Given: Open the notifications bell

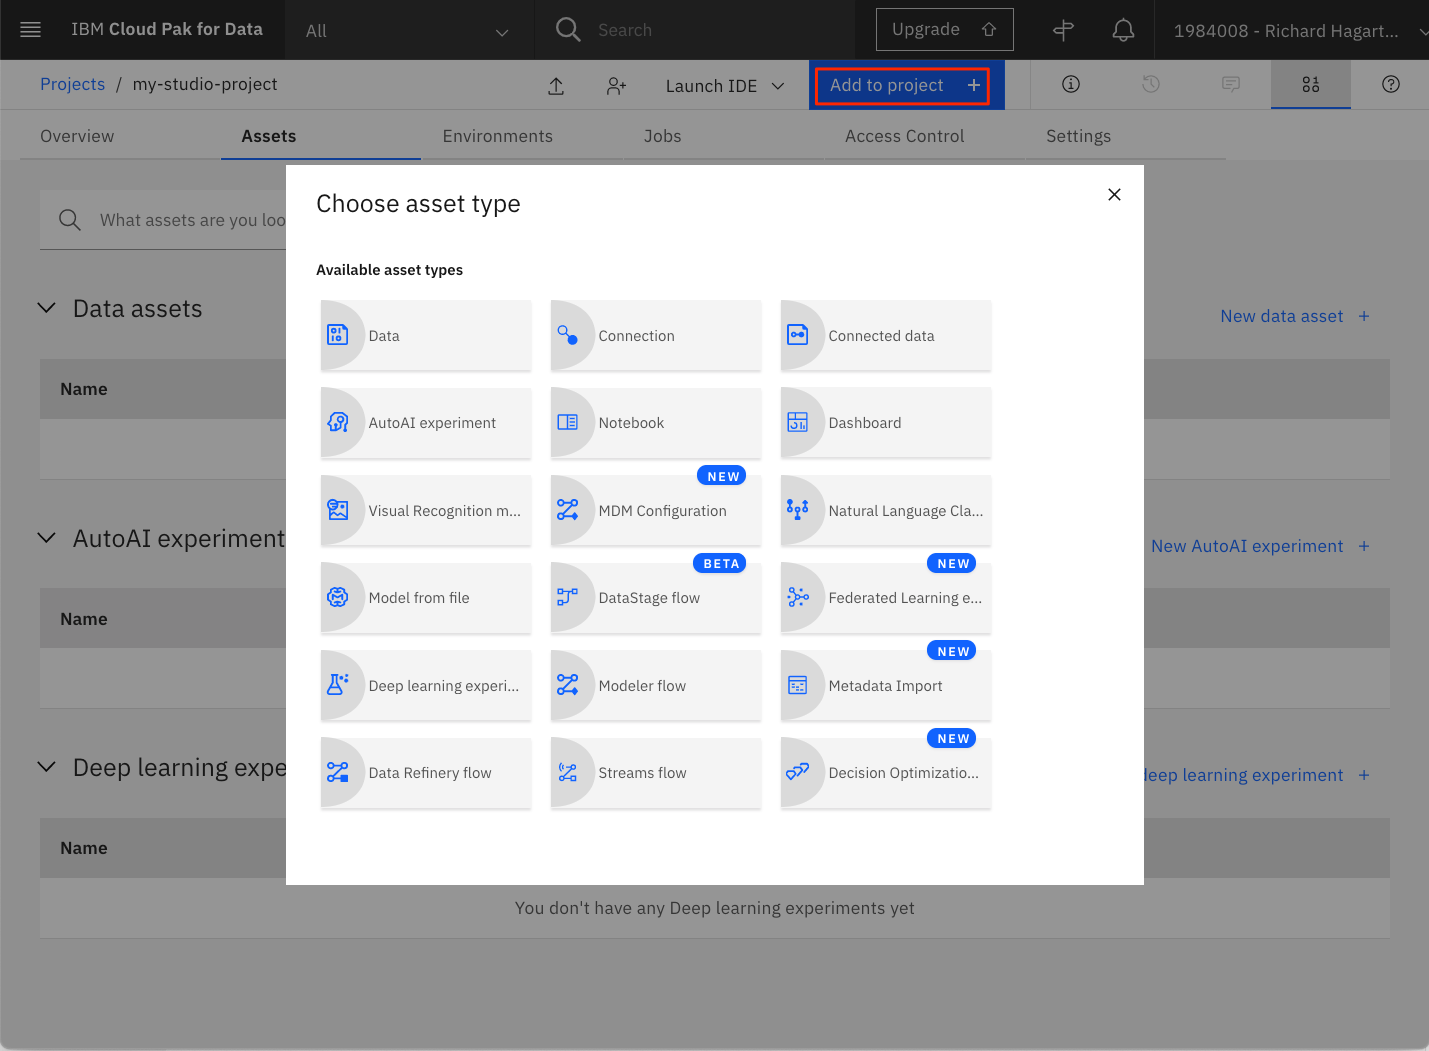Looking at the screenshot, I should [1123, 30].
